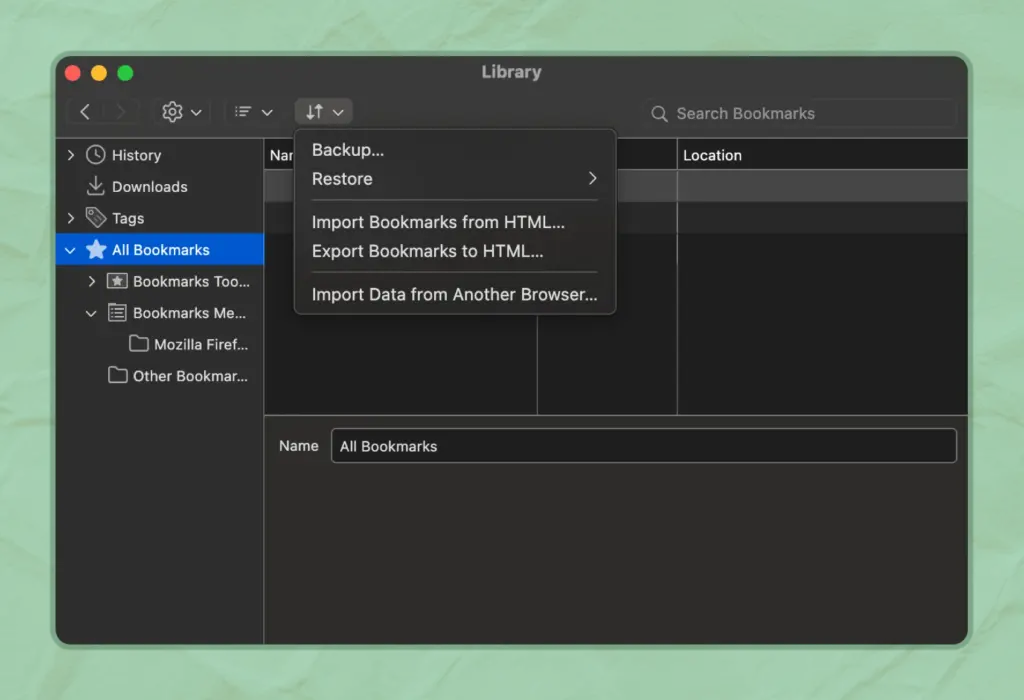
Task: Click the Mozilla Firefox folder icon
Action: click(138, 343)
